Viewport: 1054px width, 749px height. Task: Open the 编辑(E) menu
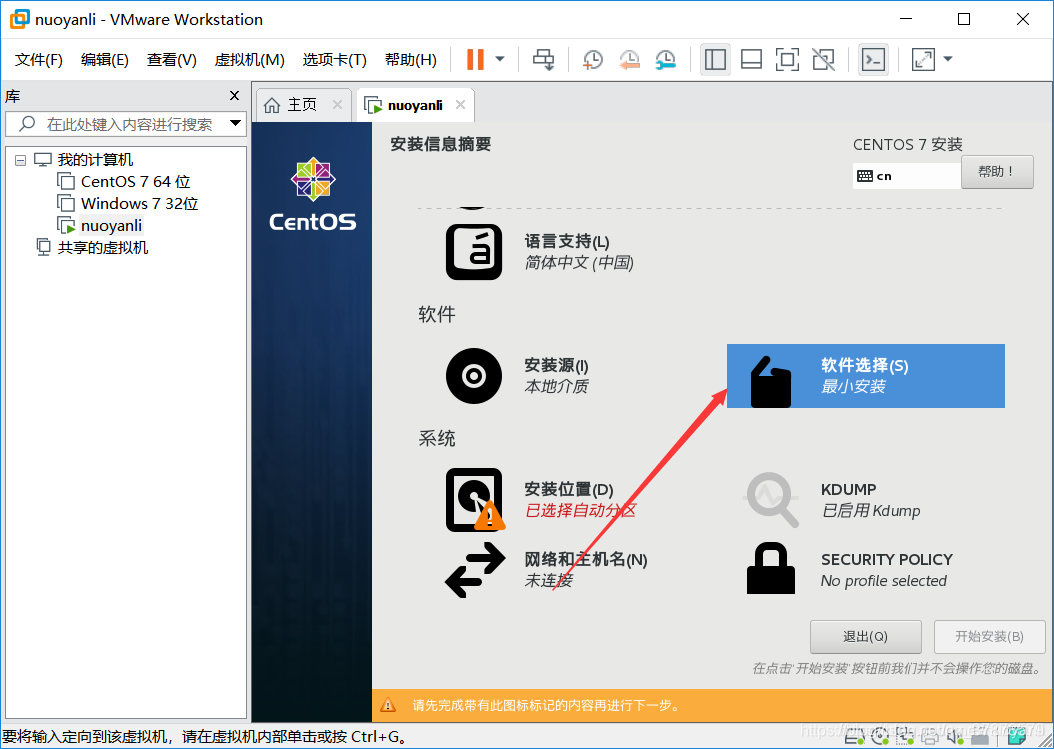[104, 60]
